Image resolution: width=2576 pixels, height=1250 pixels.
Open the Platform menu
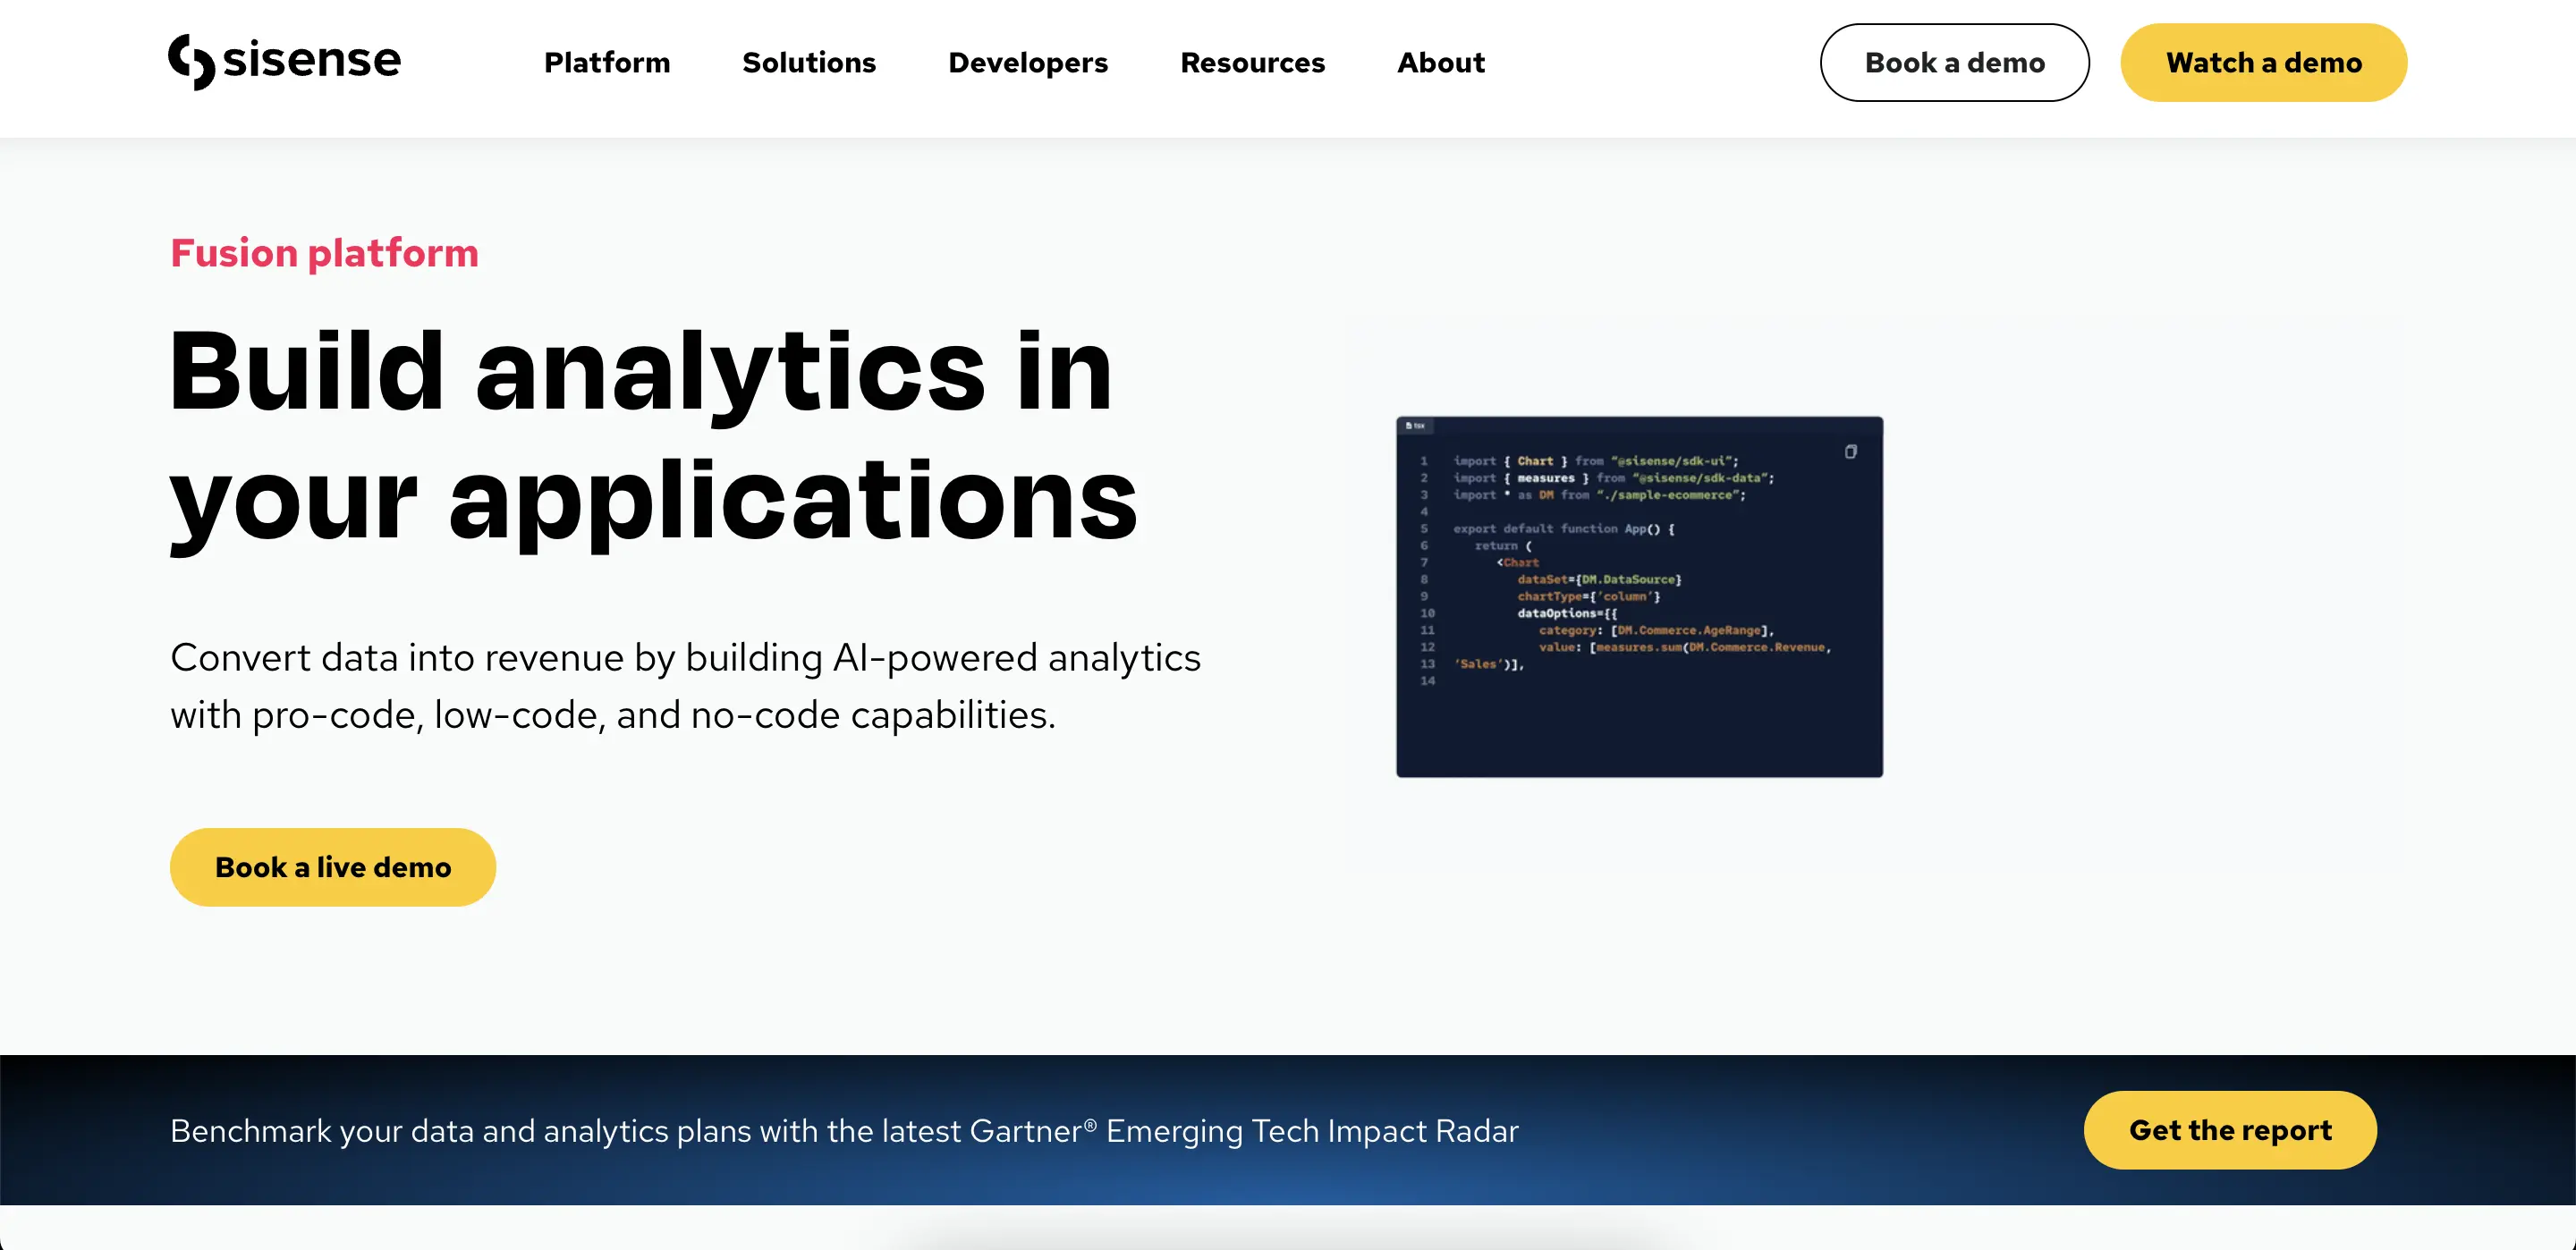pyautogui.click(x=606, y=63)
